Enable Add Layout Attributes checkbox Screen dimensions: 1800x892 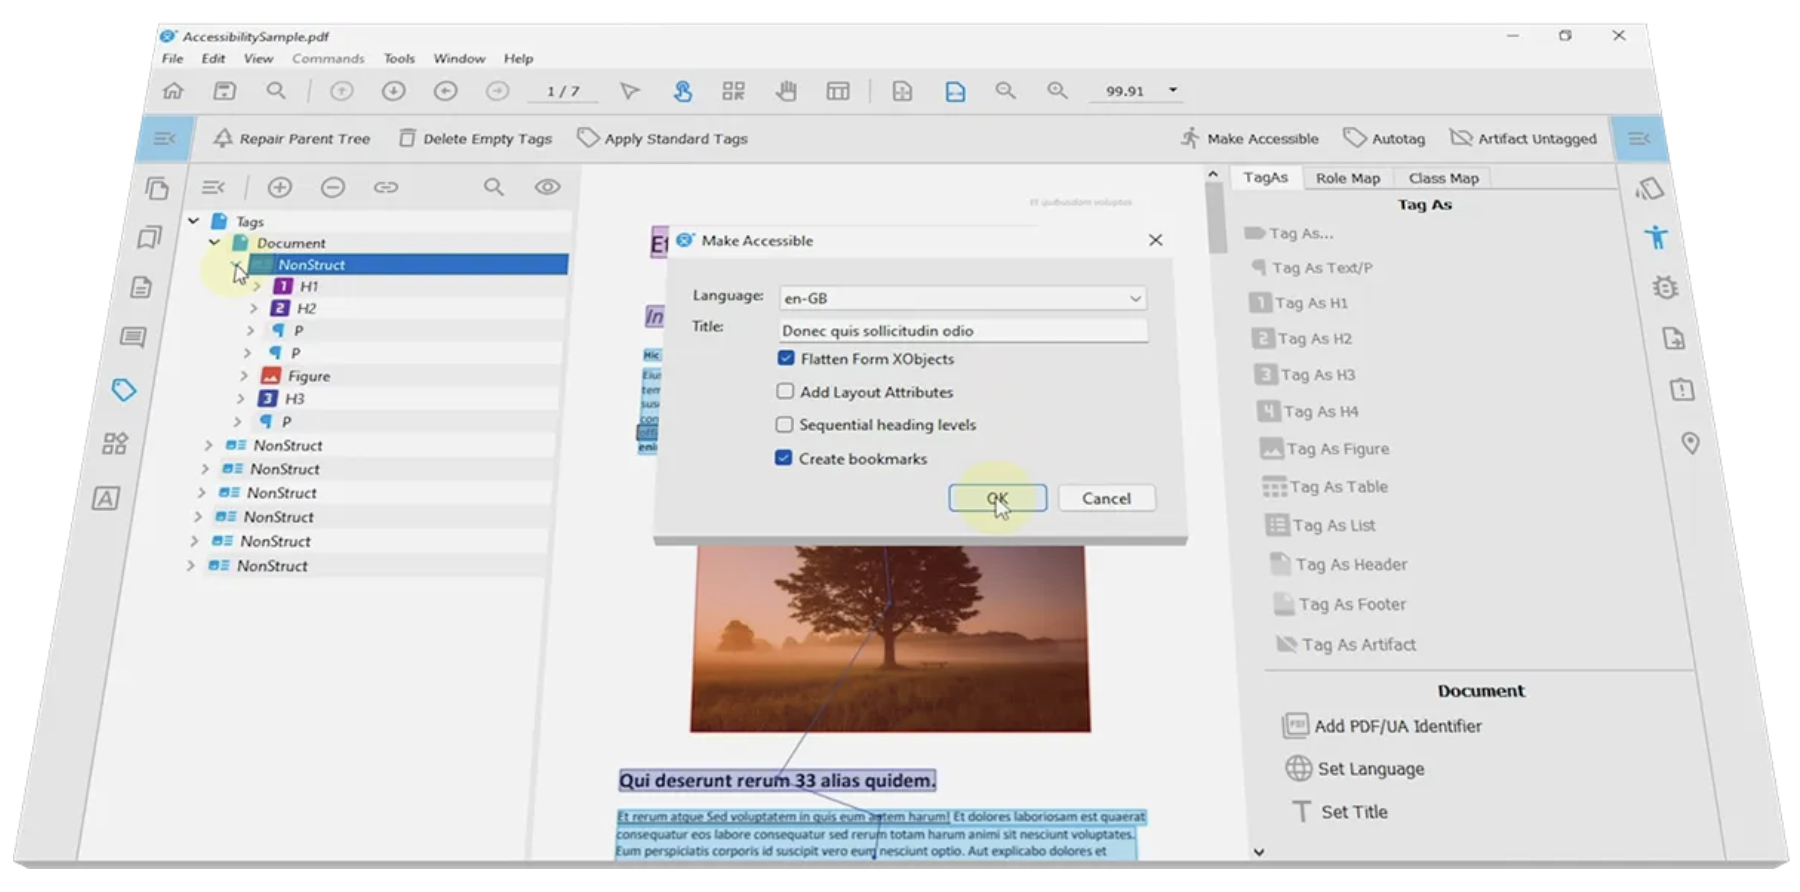coord(785,391)
